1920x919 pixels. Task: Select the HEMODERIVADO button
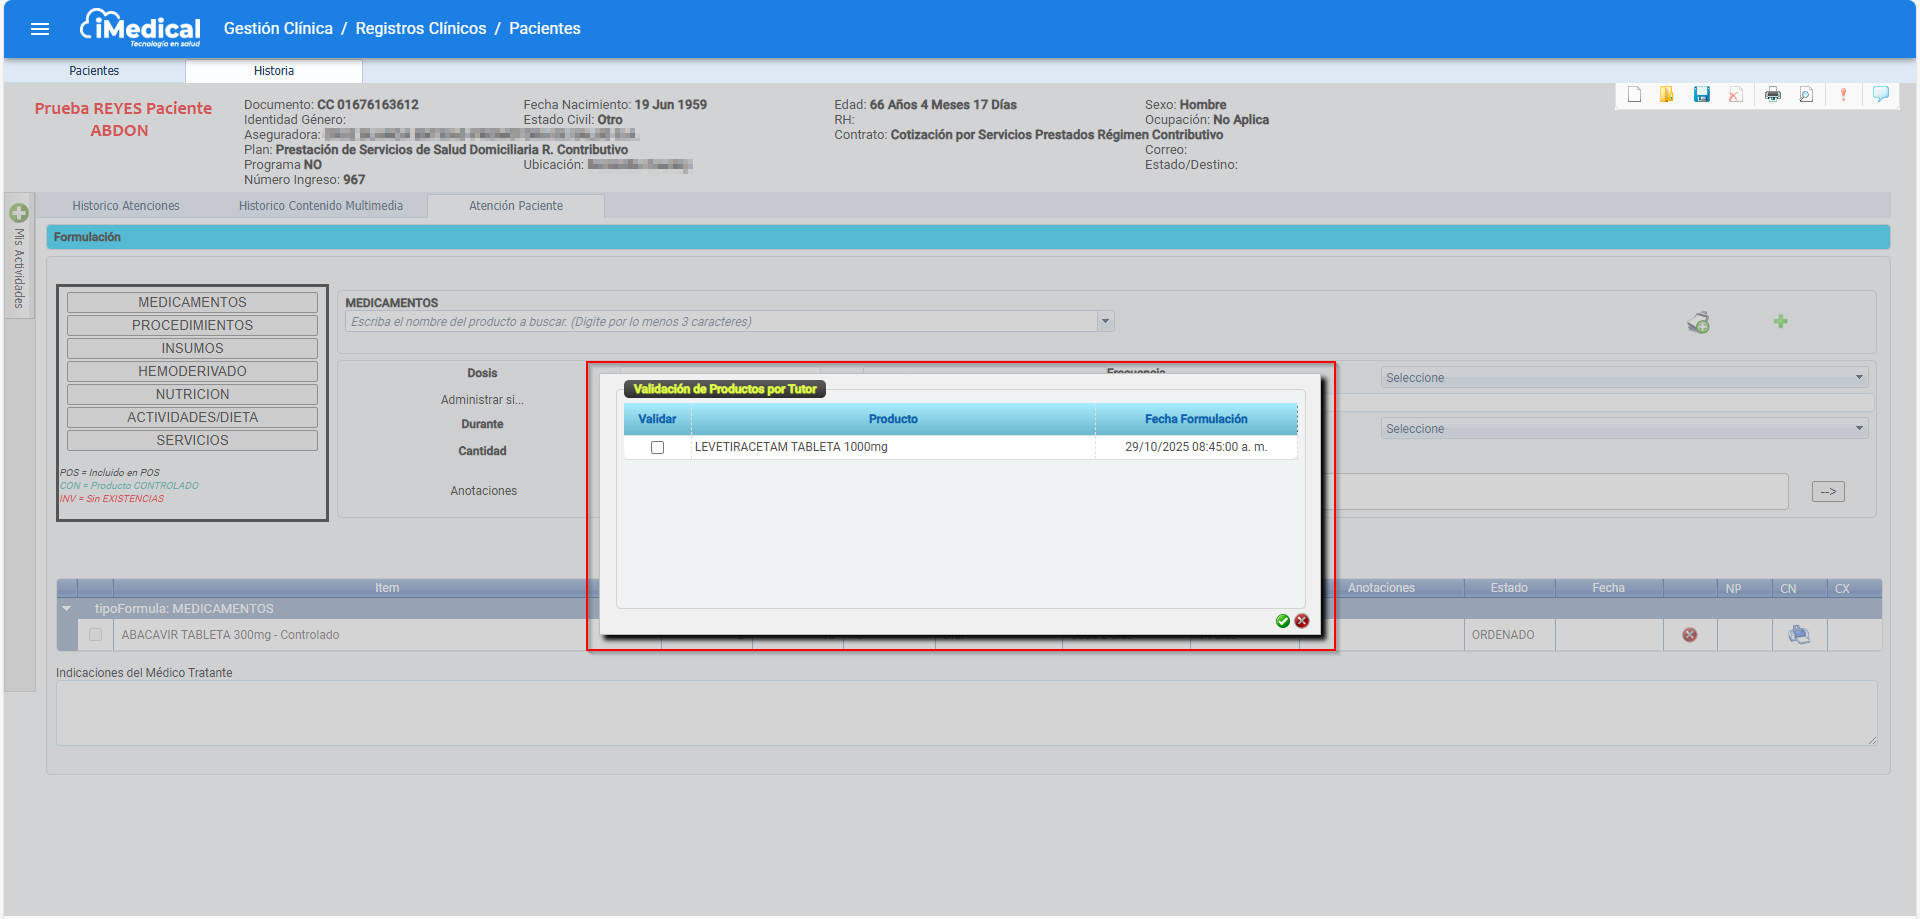point(192,371)
